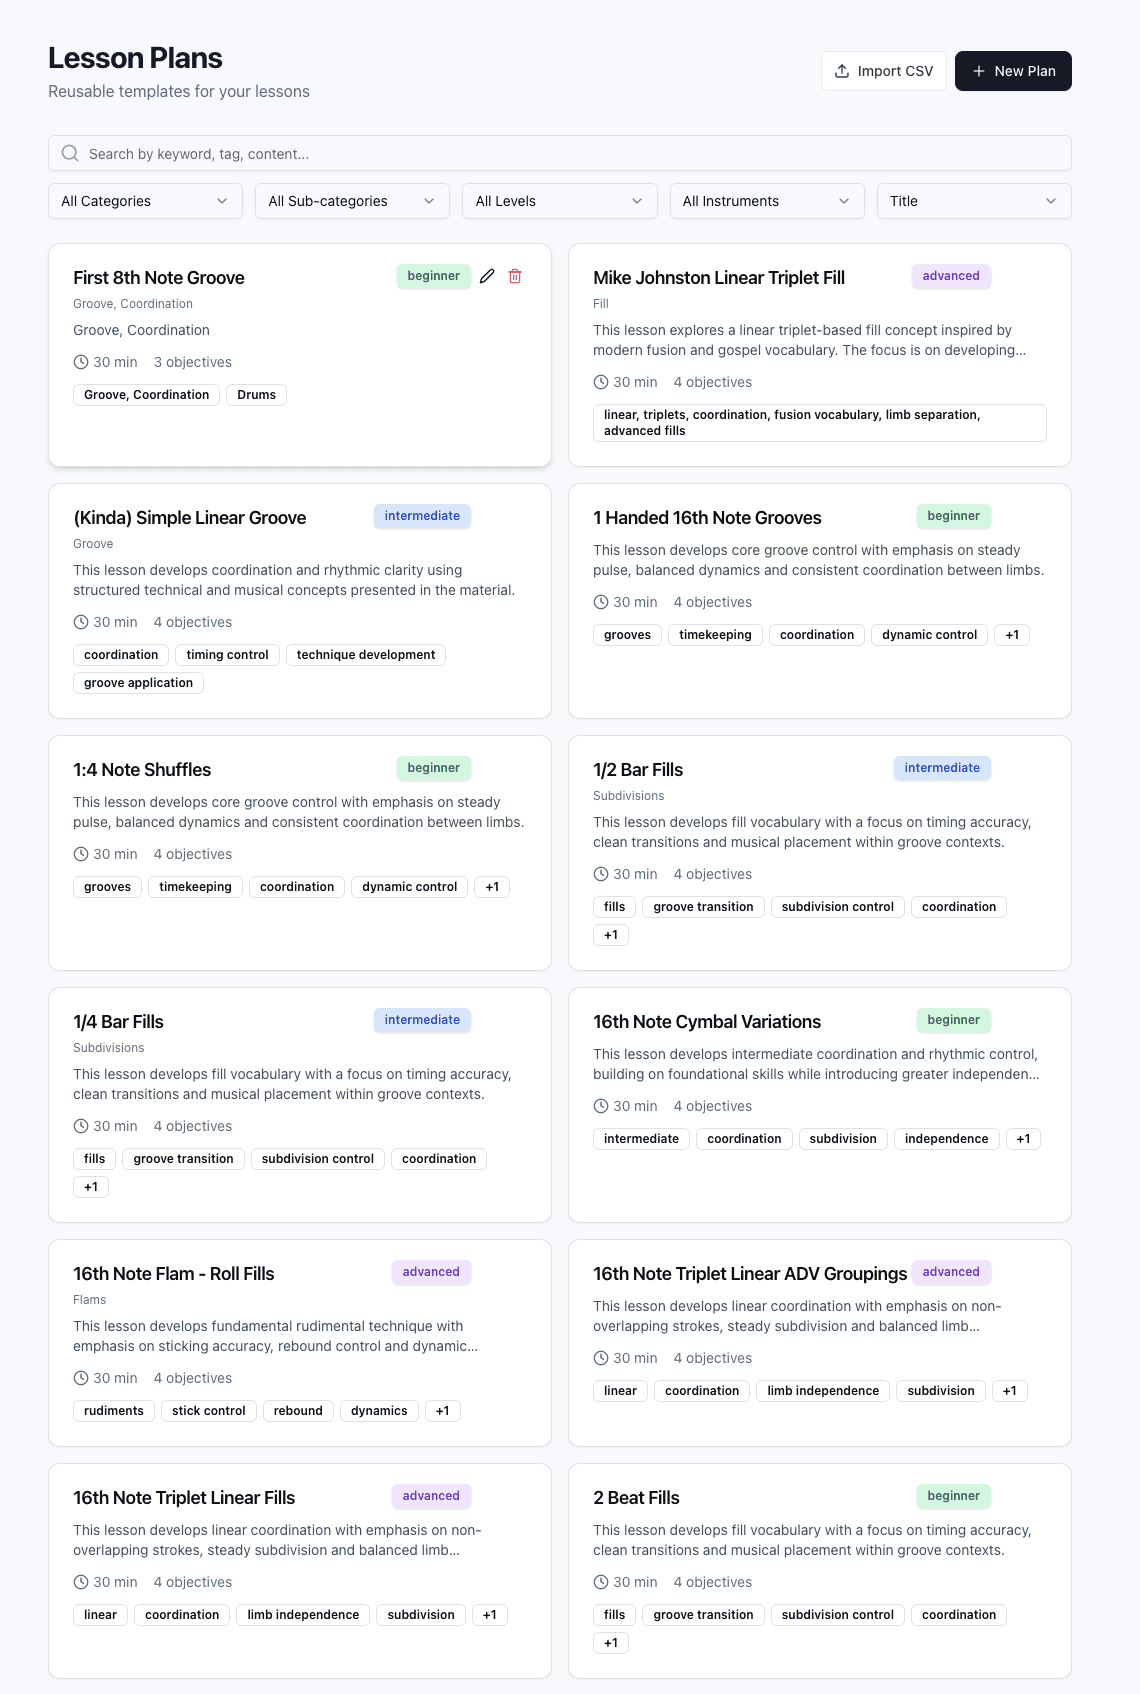
Task: Expand the All Levels filter
Action: click(560, 201)
